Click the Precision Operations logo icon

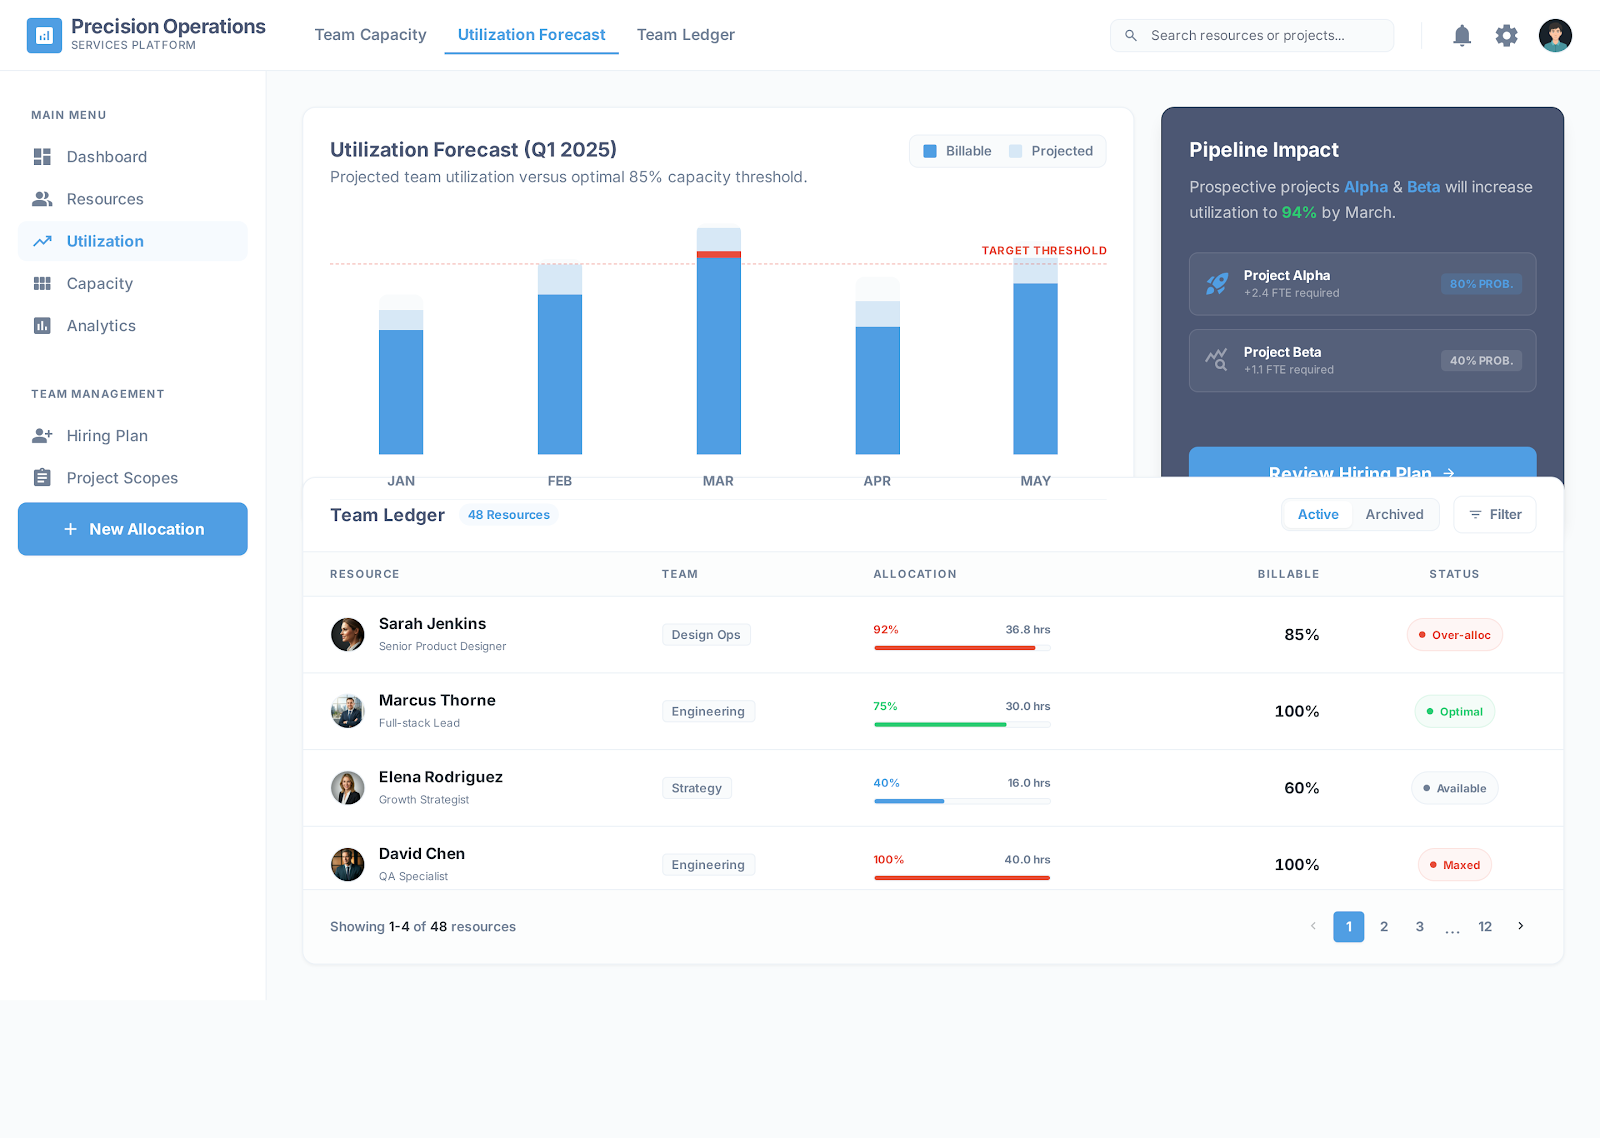click(44, 36)
